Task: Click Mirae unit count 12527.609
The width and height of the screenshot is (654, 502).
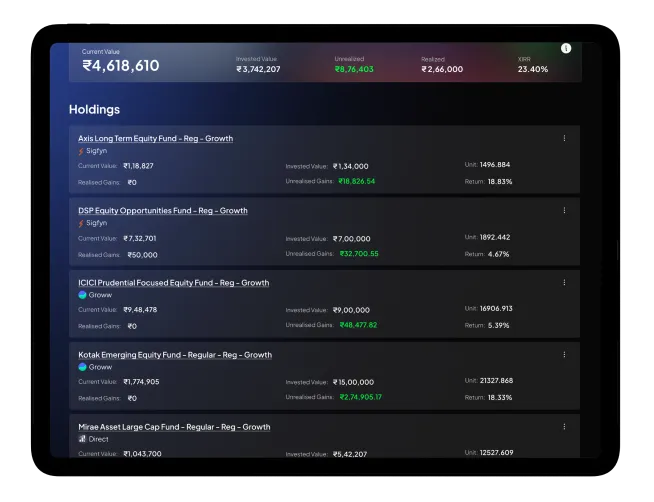Action: pyautogui.click(x=496, y=453)
